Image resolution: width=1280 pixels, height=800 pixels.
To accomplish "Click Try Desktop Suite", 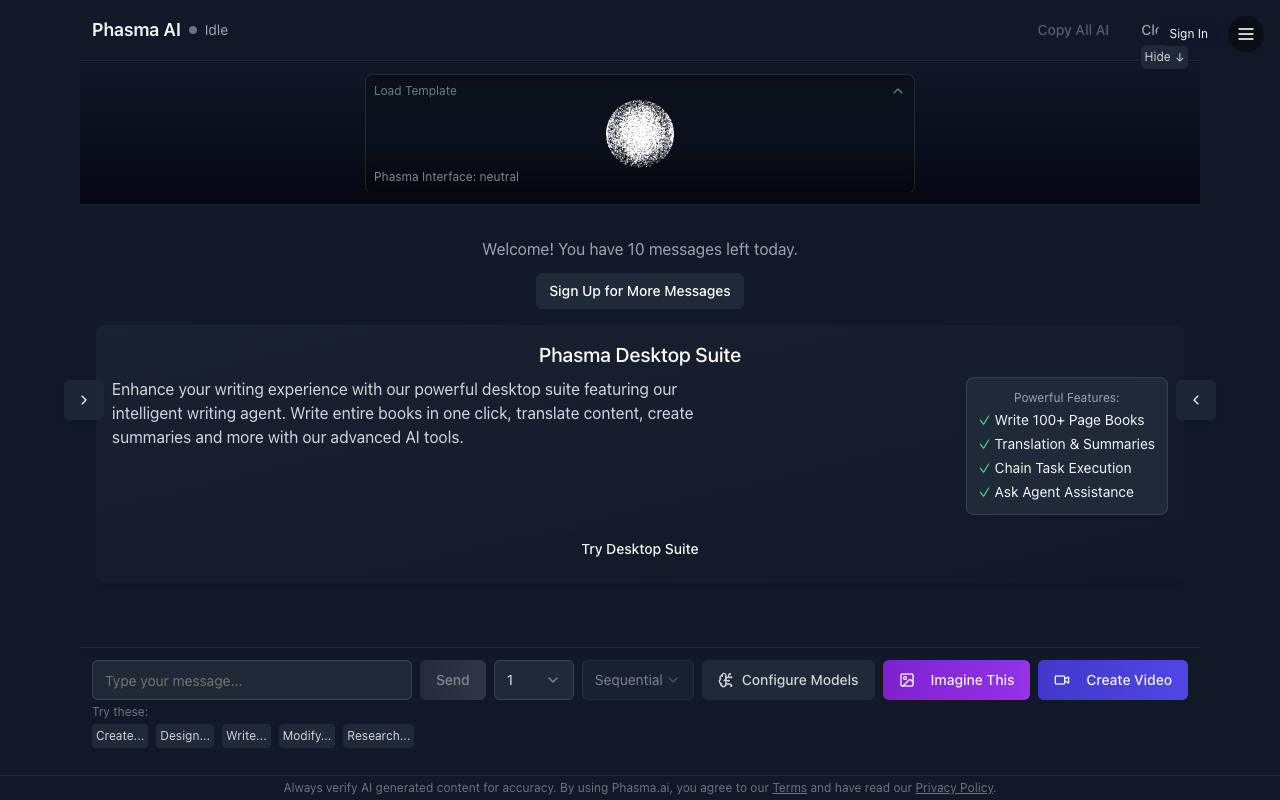I will click(639, 549).
